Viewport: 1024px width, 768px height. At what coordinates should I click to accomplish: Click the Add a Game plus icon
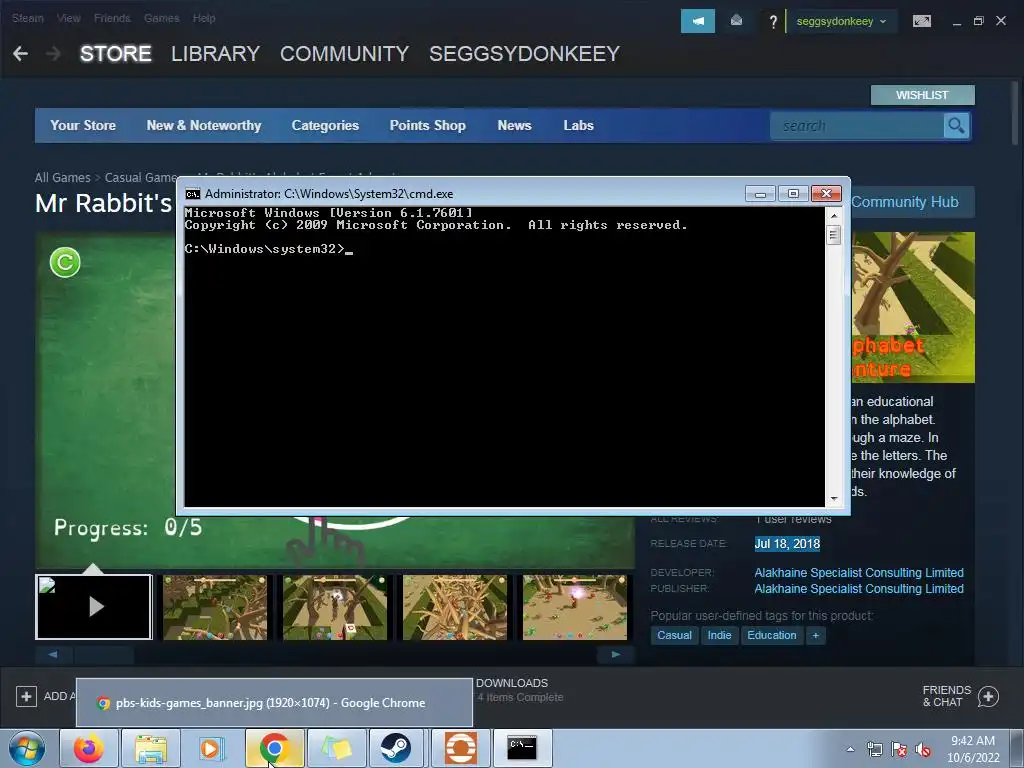(x=26, y=696)
